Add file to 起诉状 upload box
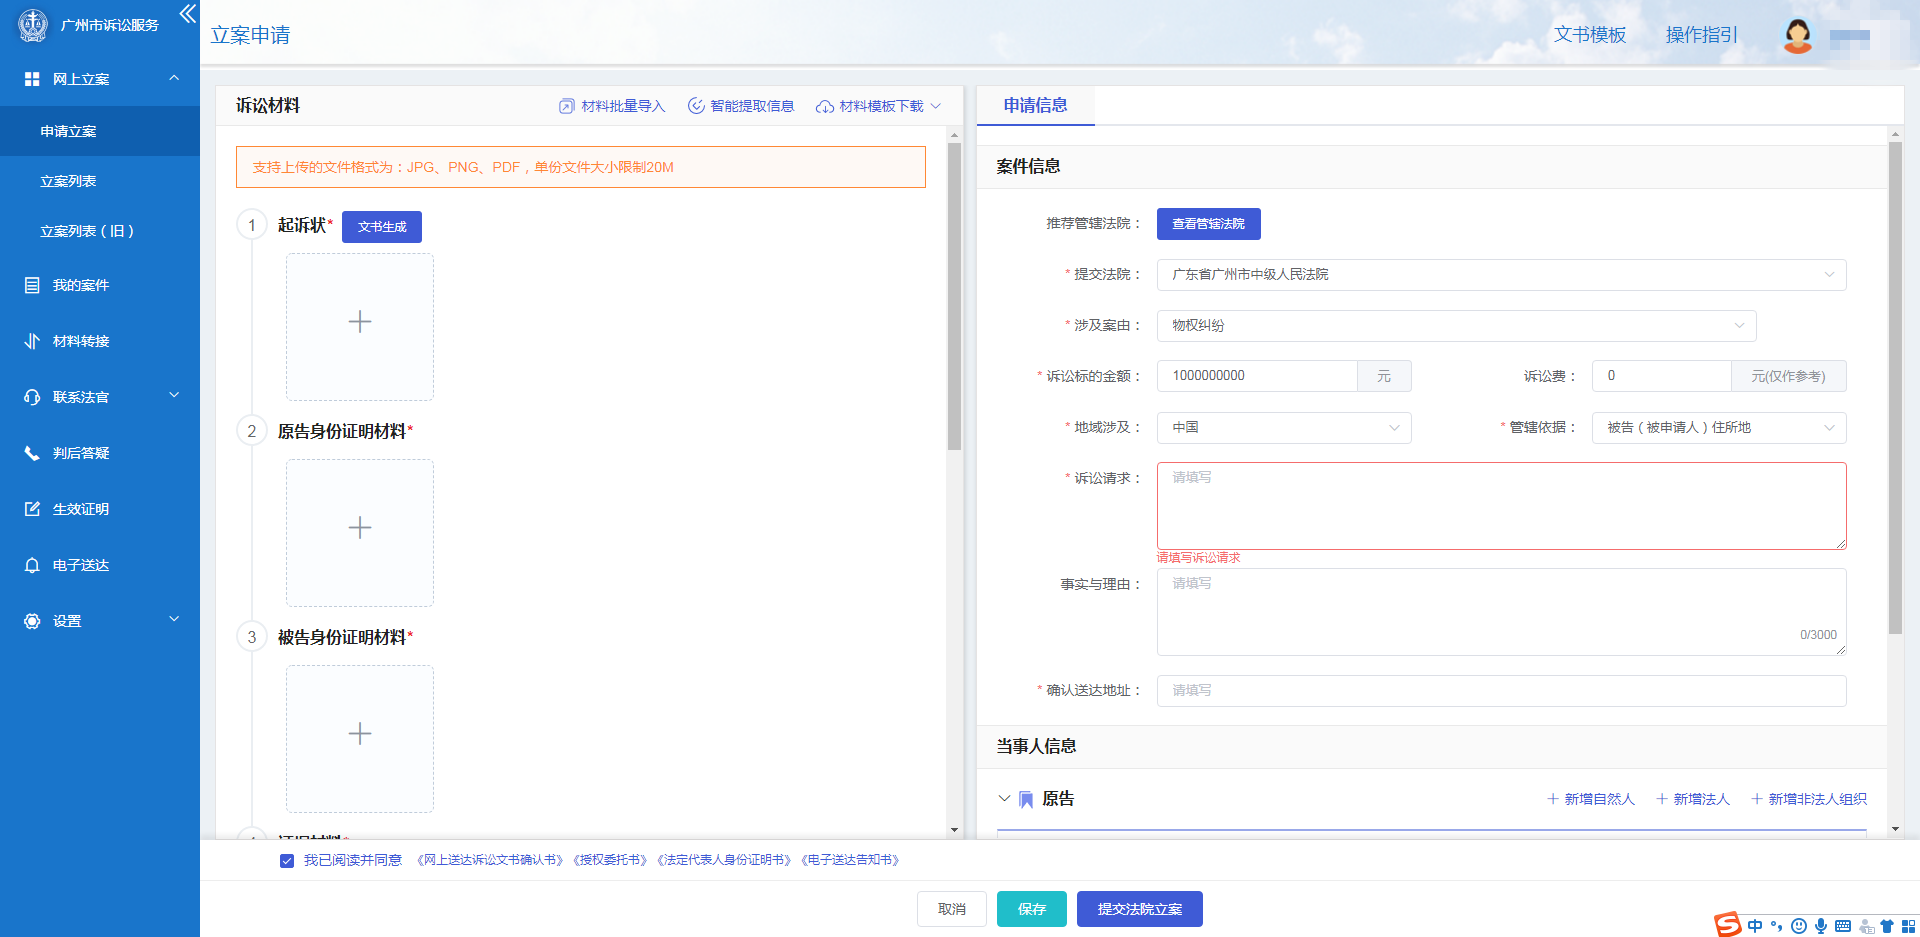1920x937 pixels. click(360, 326)
